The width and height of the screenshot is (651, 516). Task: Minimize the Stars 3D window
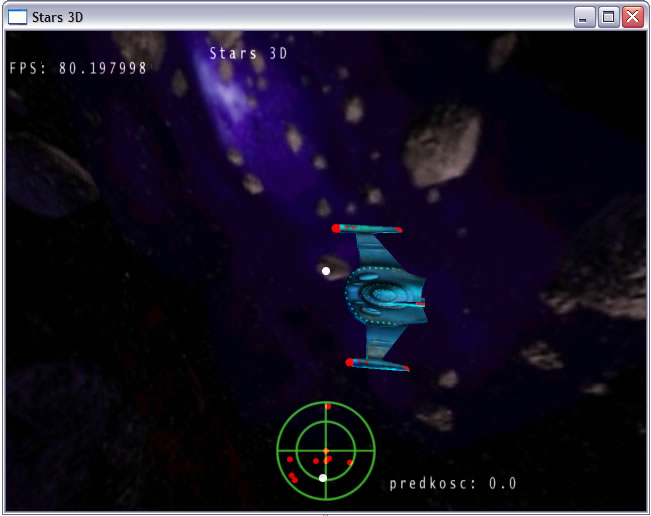point(585,17)
